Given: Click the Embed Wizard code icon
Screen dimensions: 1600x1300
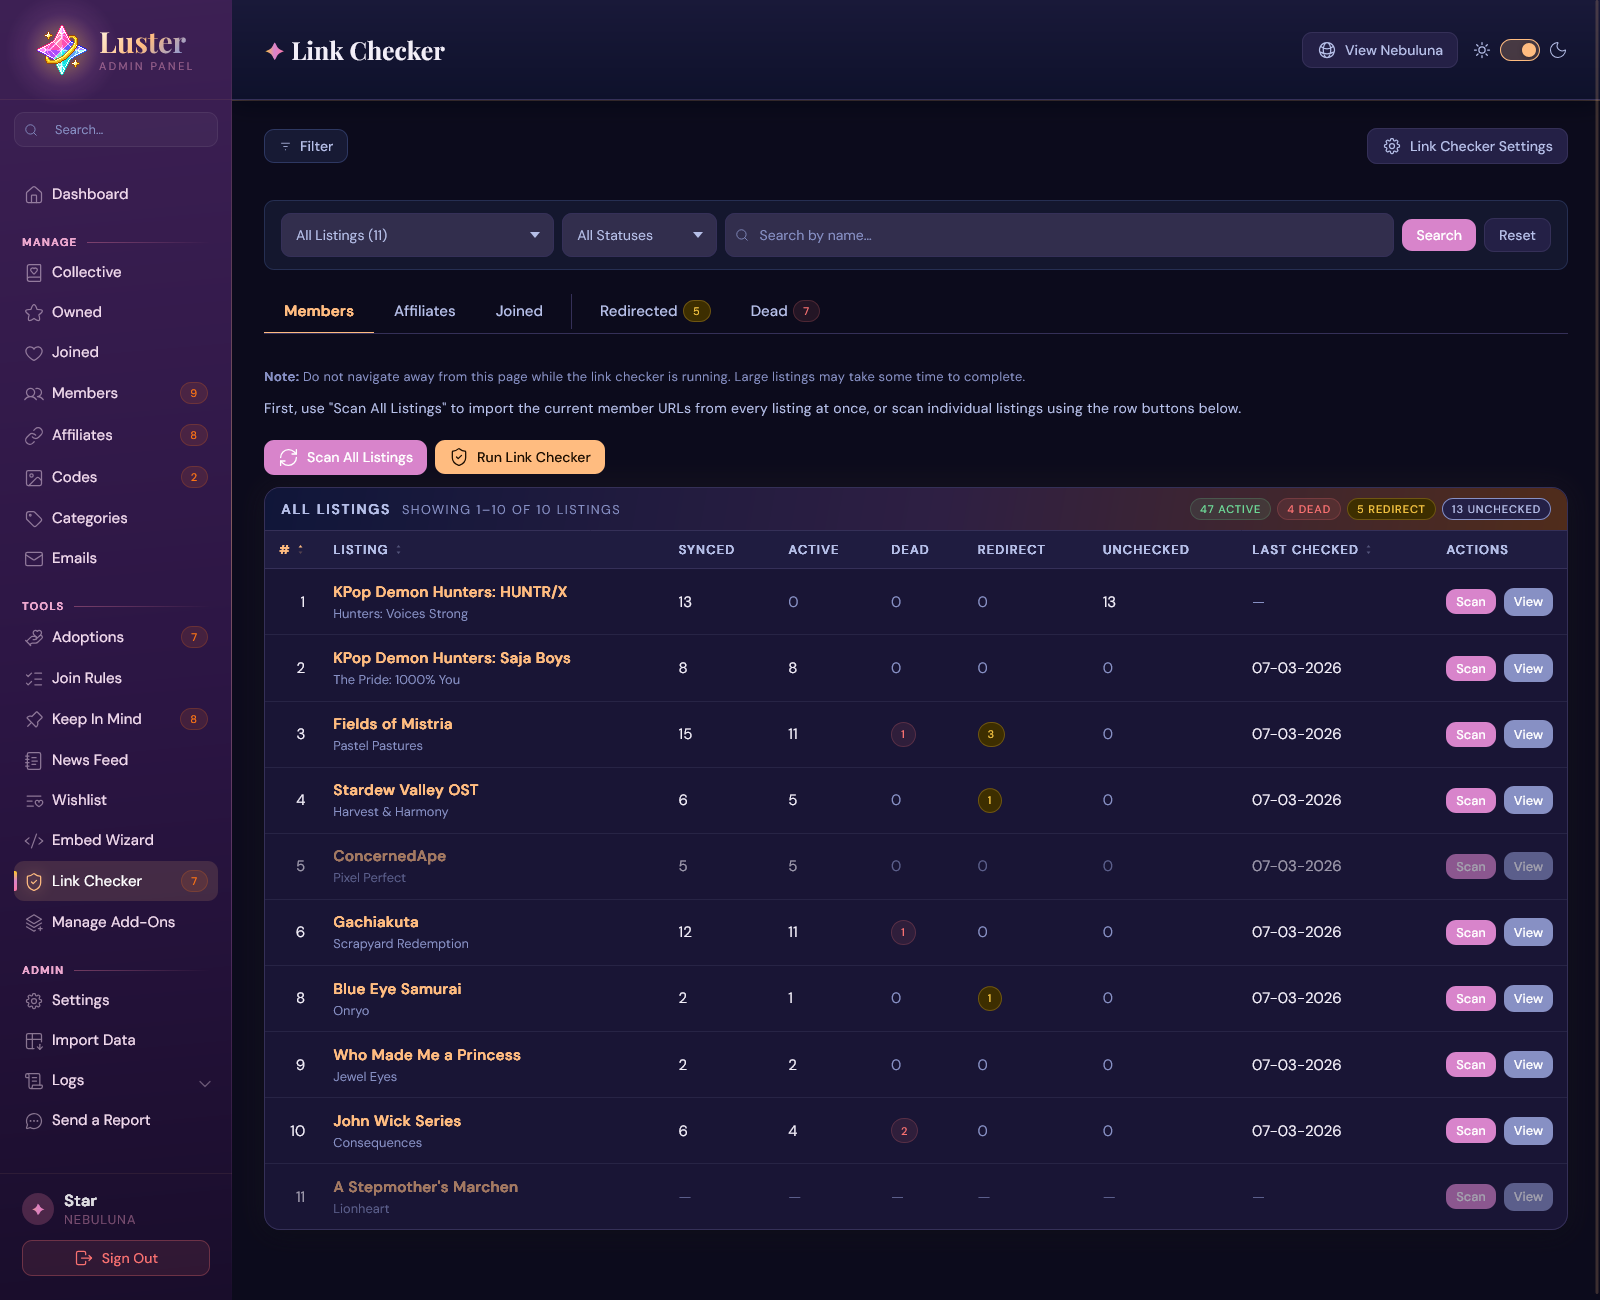Looking at the screenshot, I should coord(34,841).
